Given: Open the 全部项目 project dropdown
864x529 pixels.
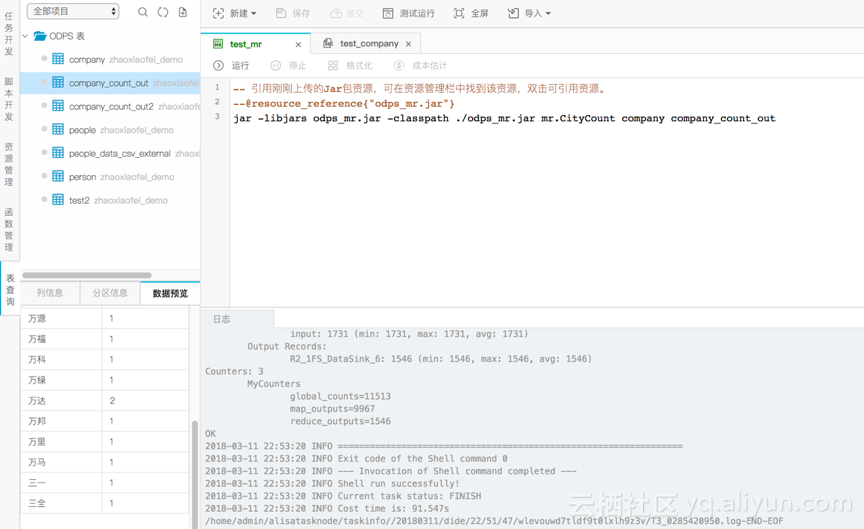Looking at the screenshot, I should pyautogui.click(x=73, y=11).
